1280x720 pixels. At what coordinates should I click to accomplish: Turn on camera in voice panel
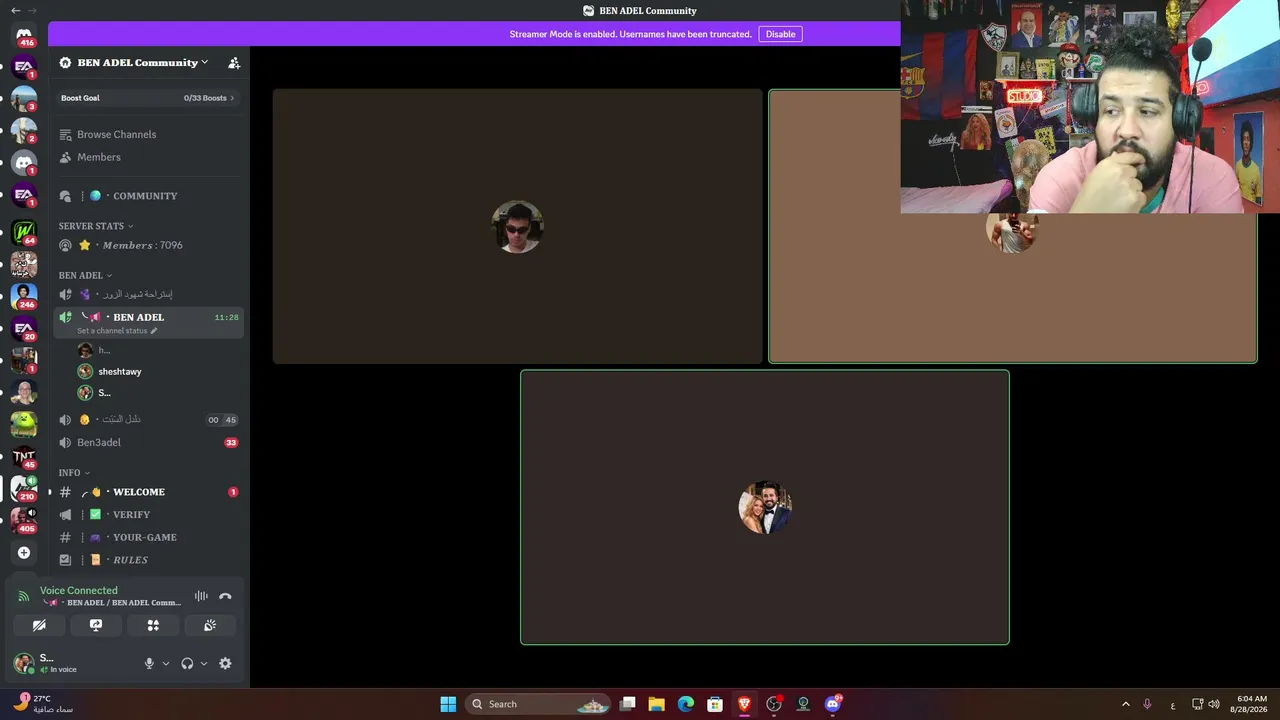click(39, 625)
